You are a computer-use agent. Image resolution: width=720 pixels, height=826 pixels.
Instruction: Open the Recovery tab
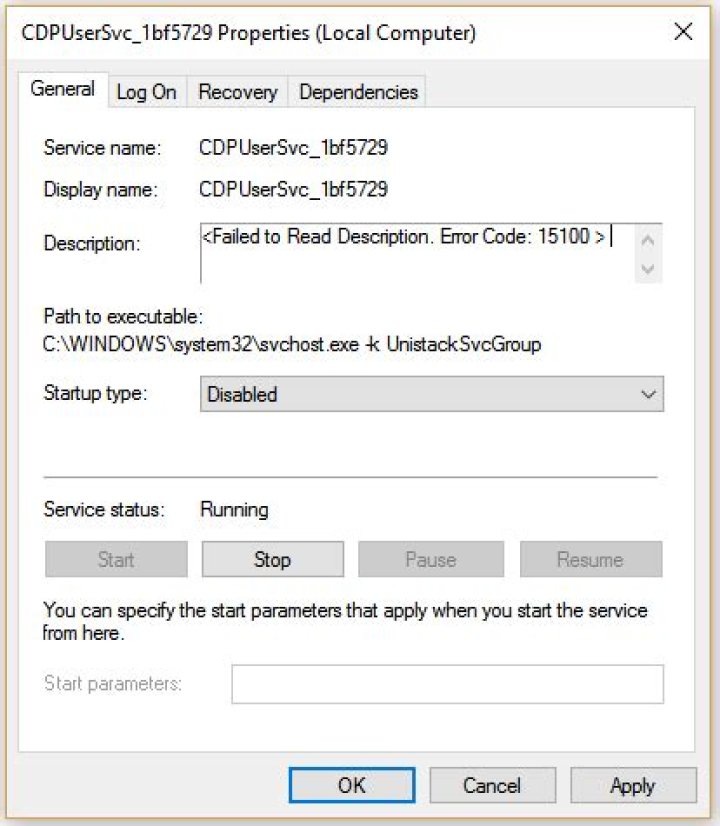pyautogui.click(x=237, y=91)
